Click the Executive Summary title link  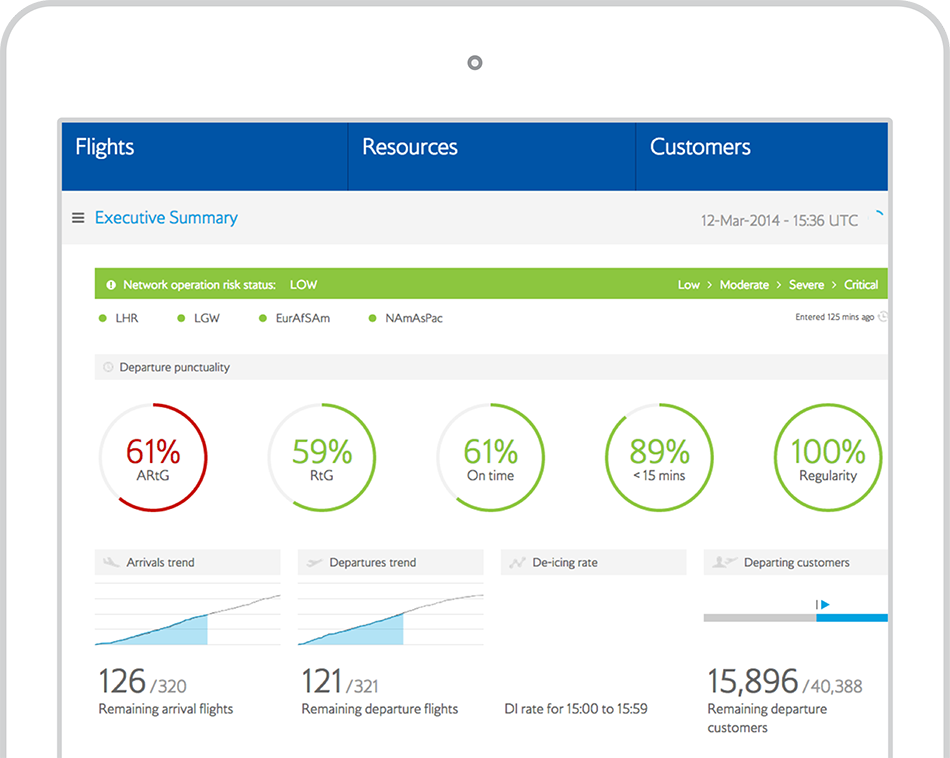pyautogui.click(x=166, y=218)
